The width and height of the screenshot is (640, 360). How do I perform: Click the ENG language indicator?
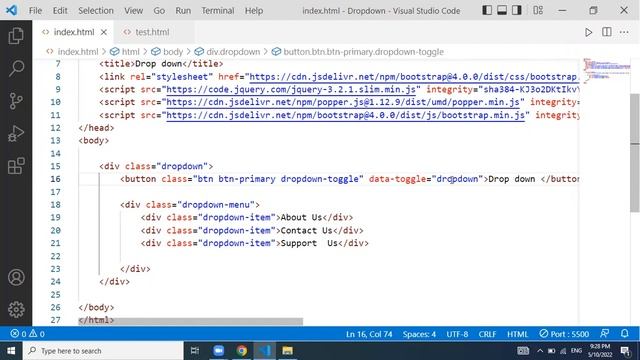(576, 351)
